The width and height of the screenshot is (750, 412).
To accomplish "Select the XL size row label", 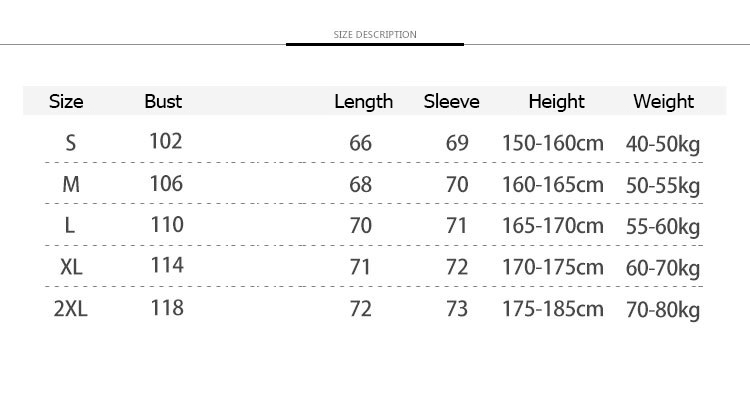I will coord(71,267).
